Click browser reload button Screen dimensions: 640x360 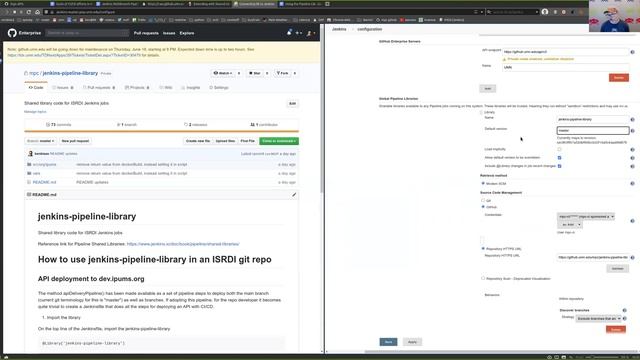pyautogui.click(x=29, y=12)
